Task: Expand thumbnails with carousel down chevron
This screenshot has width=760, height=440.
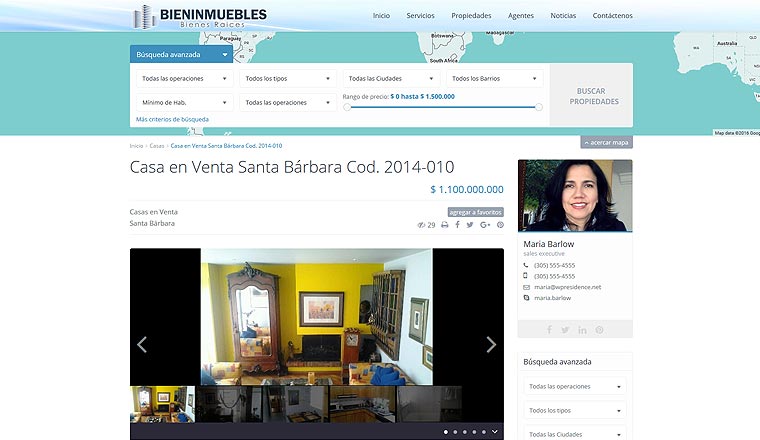Action: click(x=494, y=431)
